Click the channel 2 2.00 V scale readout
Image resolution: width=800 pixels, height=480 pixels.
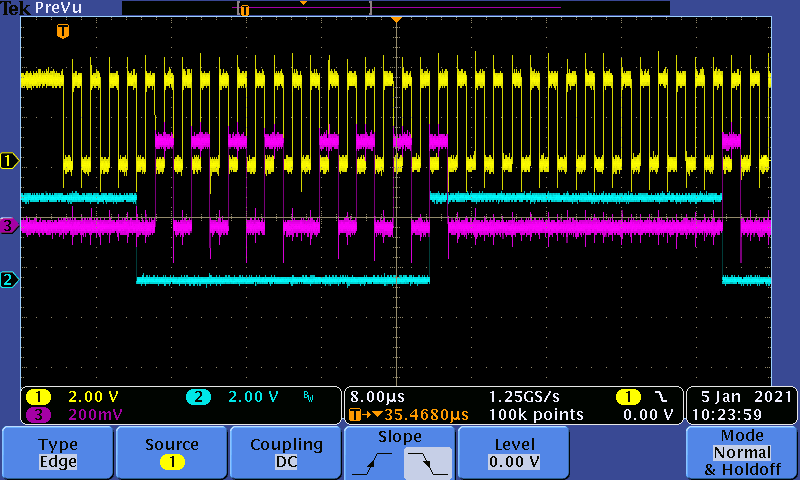[x=253, y=396]
